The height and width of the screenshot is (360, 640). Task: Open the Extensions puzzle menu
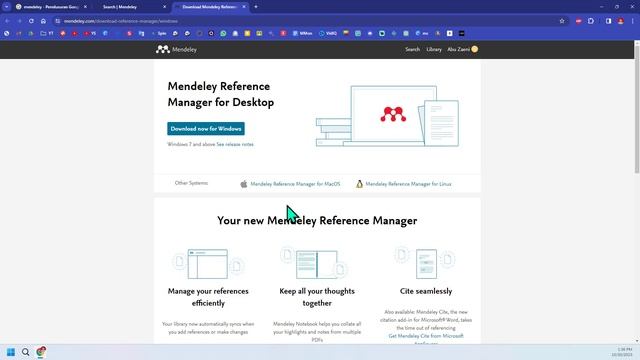(591, 21)
